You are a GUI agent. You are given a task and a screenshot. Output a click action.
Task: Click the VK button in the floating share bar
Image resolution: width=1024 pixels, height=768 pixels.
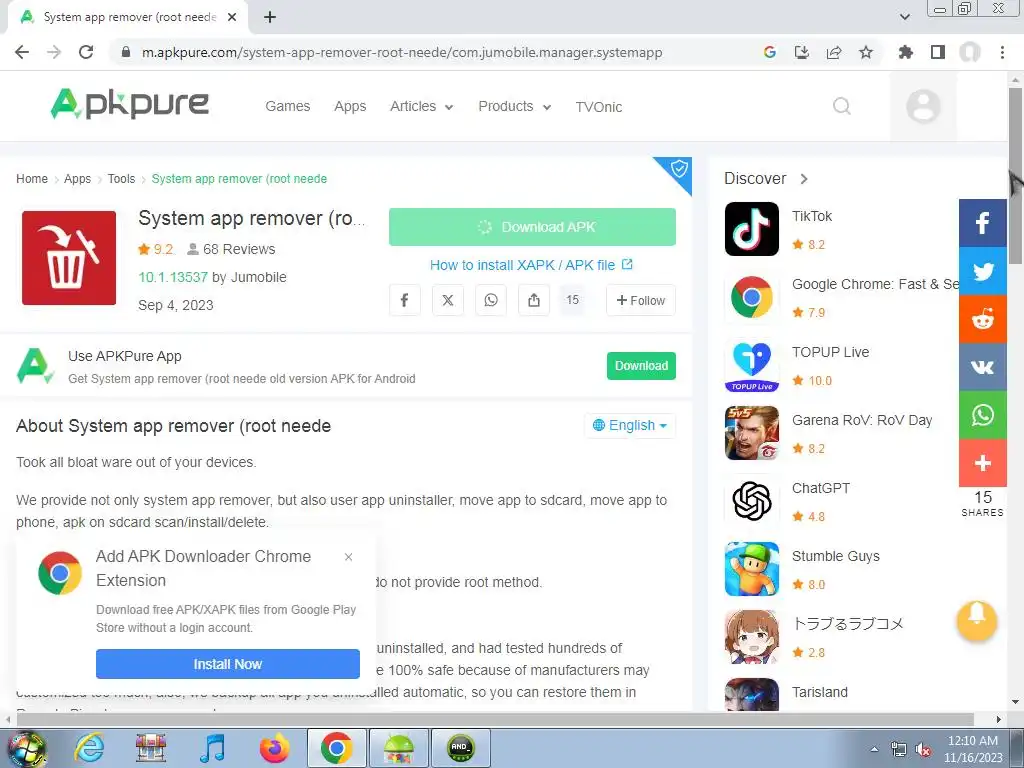tap(982, 366)
